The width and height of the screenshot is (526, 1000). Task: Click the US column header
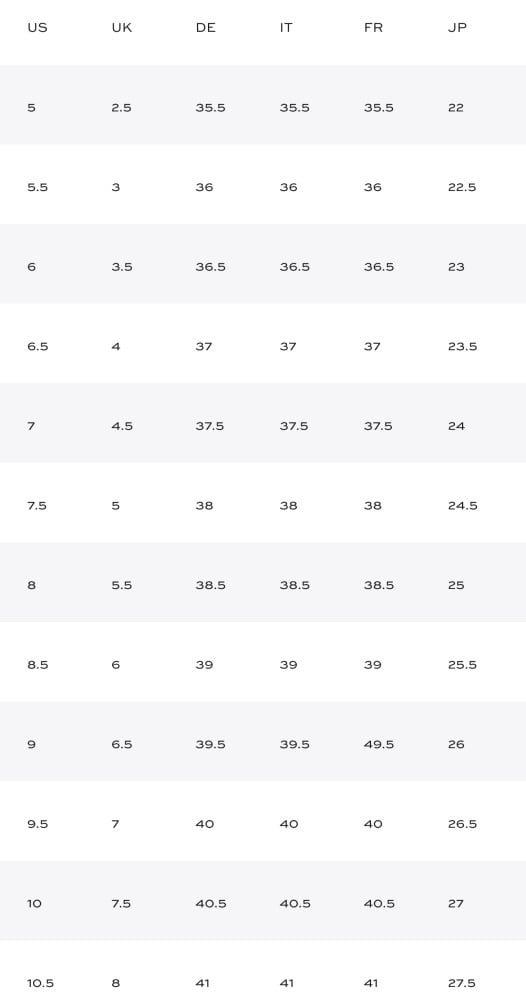[37, 28]
